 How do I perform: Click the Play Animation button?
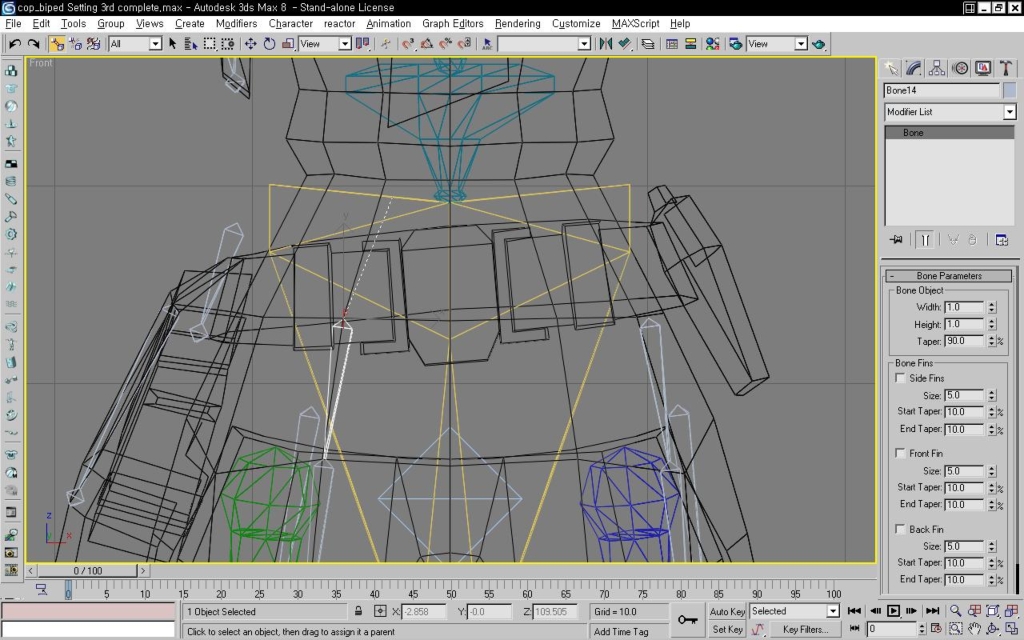click(893, 611)
